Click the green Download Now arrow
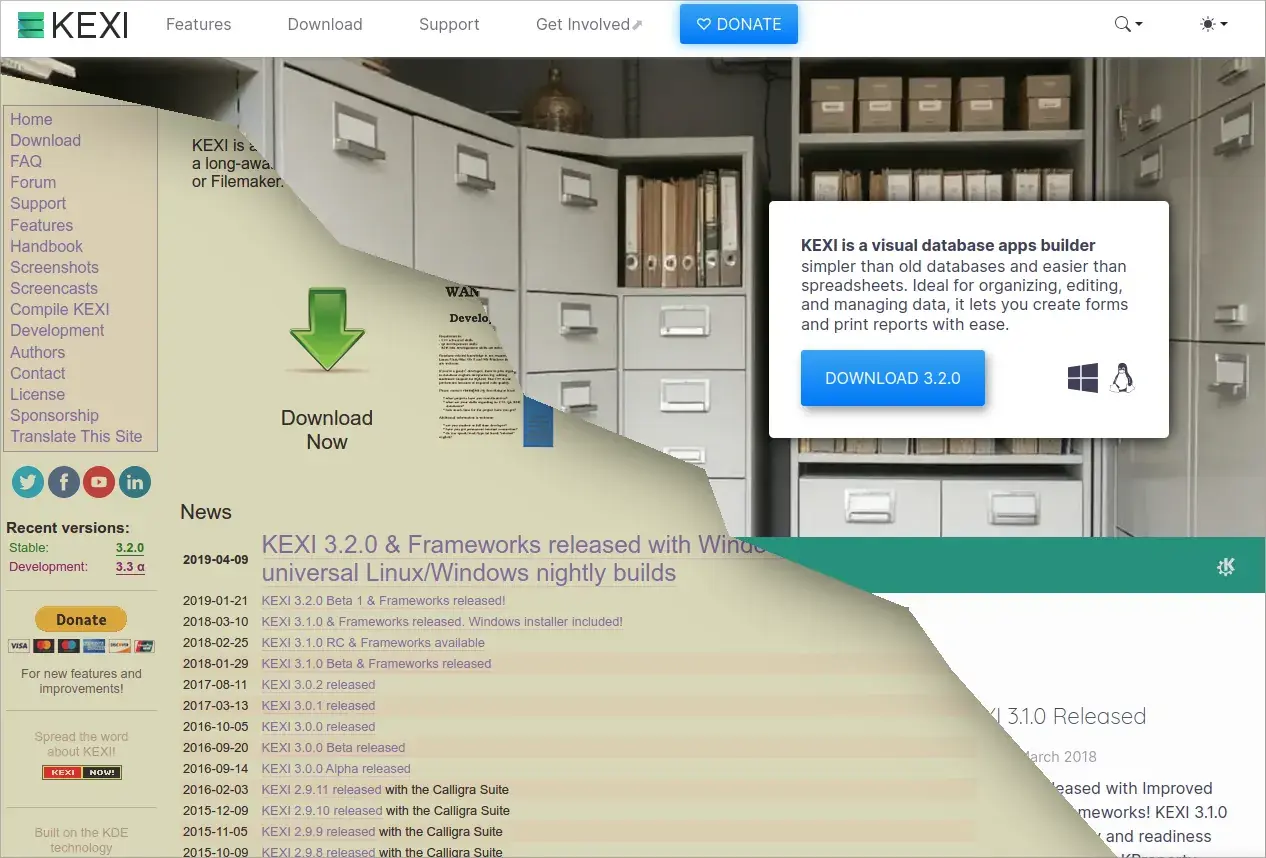Viewport: 1266px width, 858px height. (x=327, y=330)
